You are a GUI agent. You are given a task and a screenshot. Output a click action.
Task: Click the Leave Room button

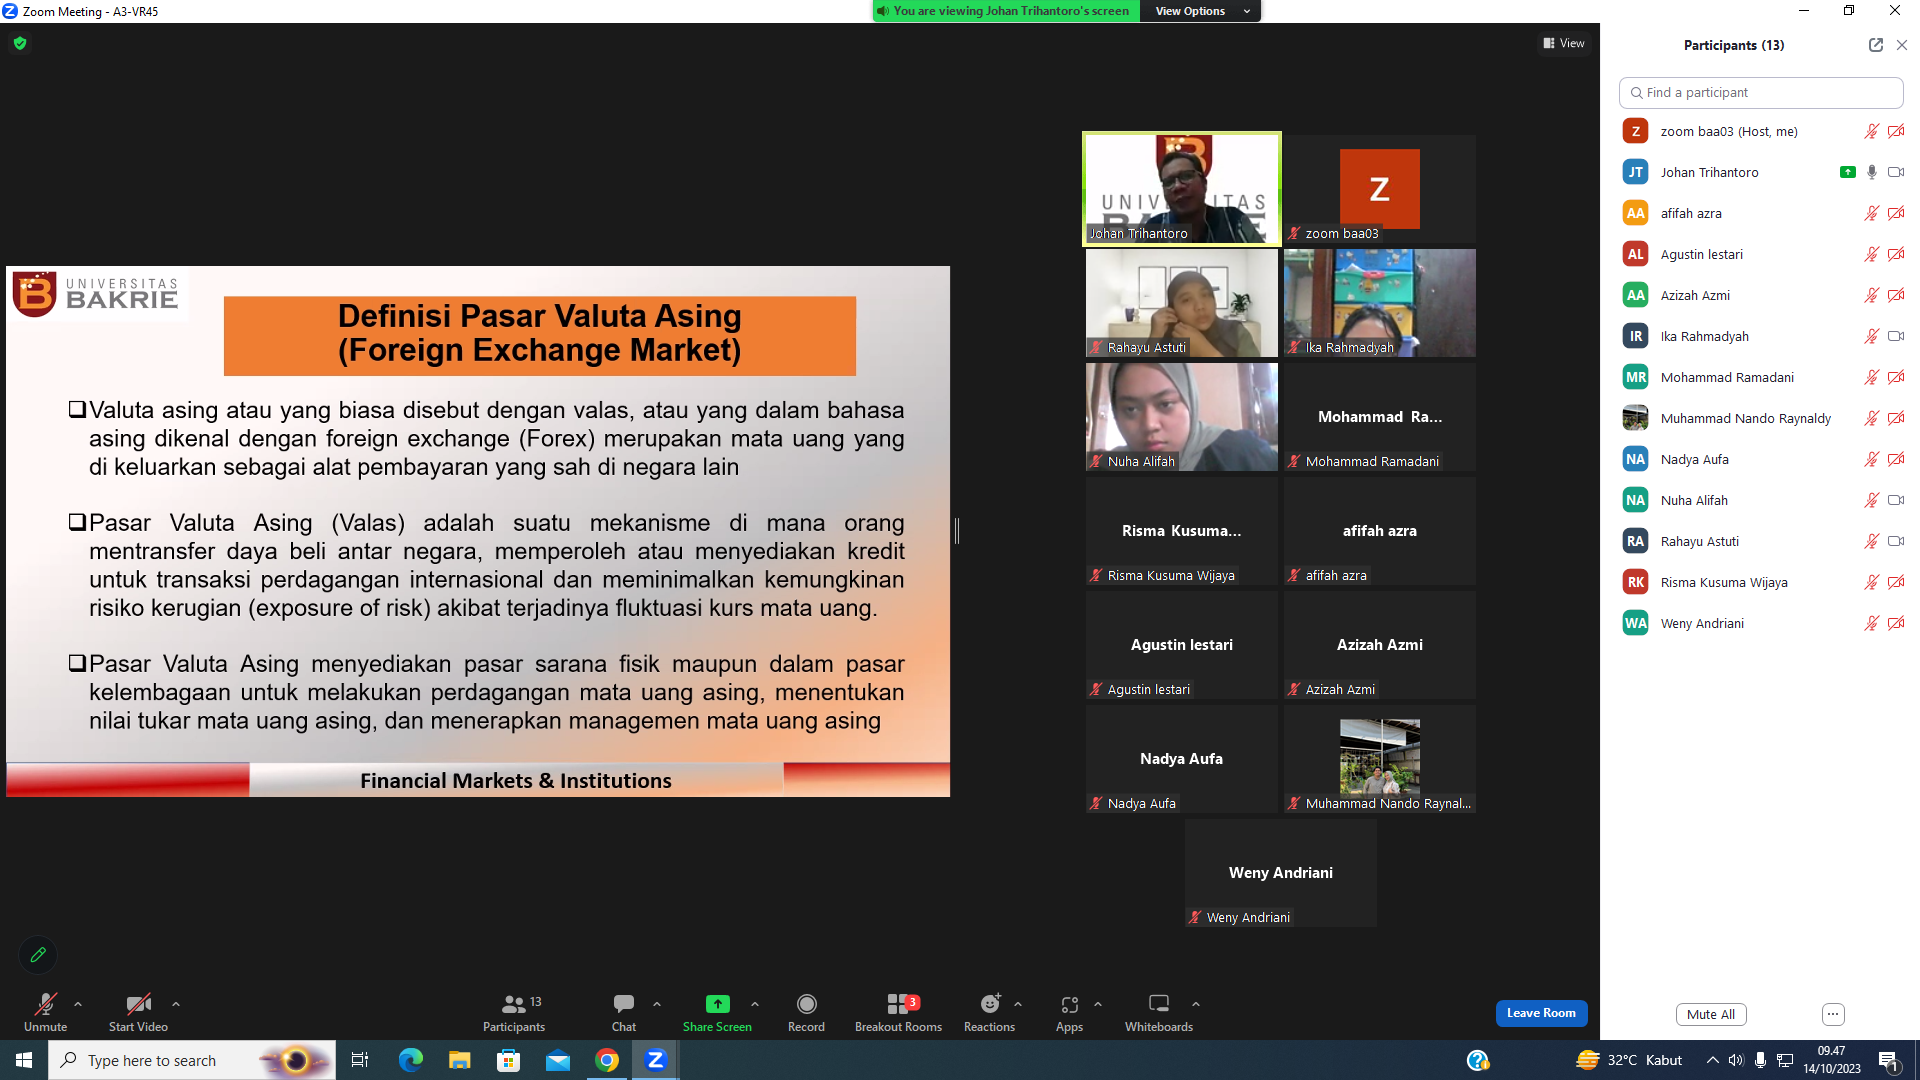click(x=1541, y=1013)
